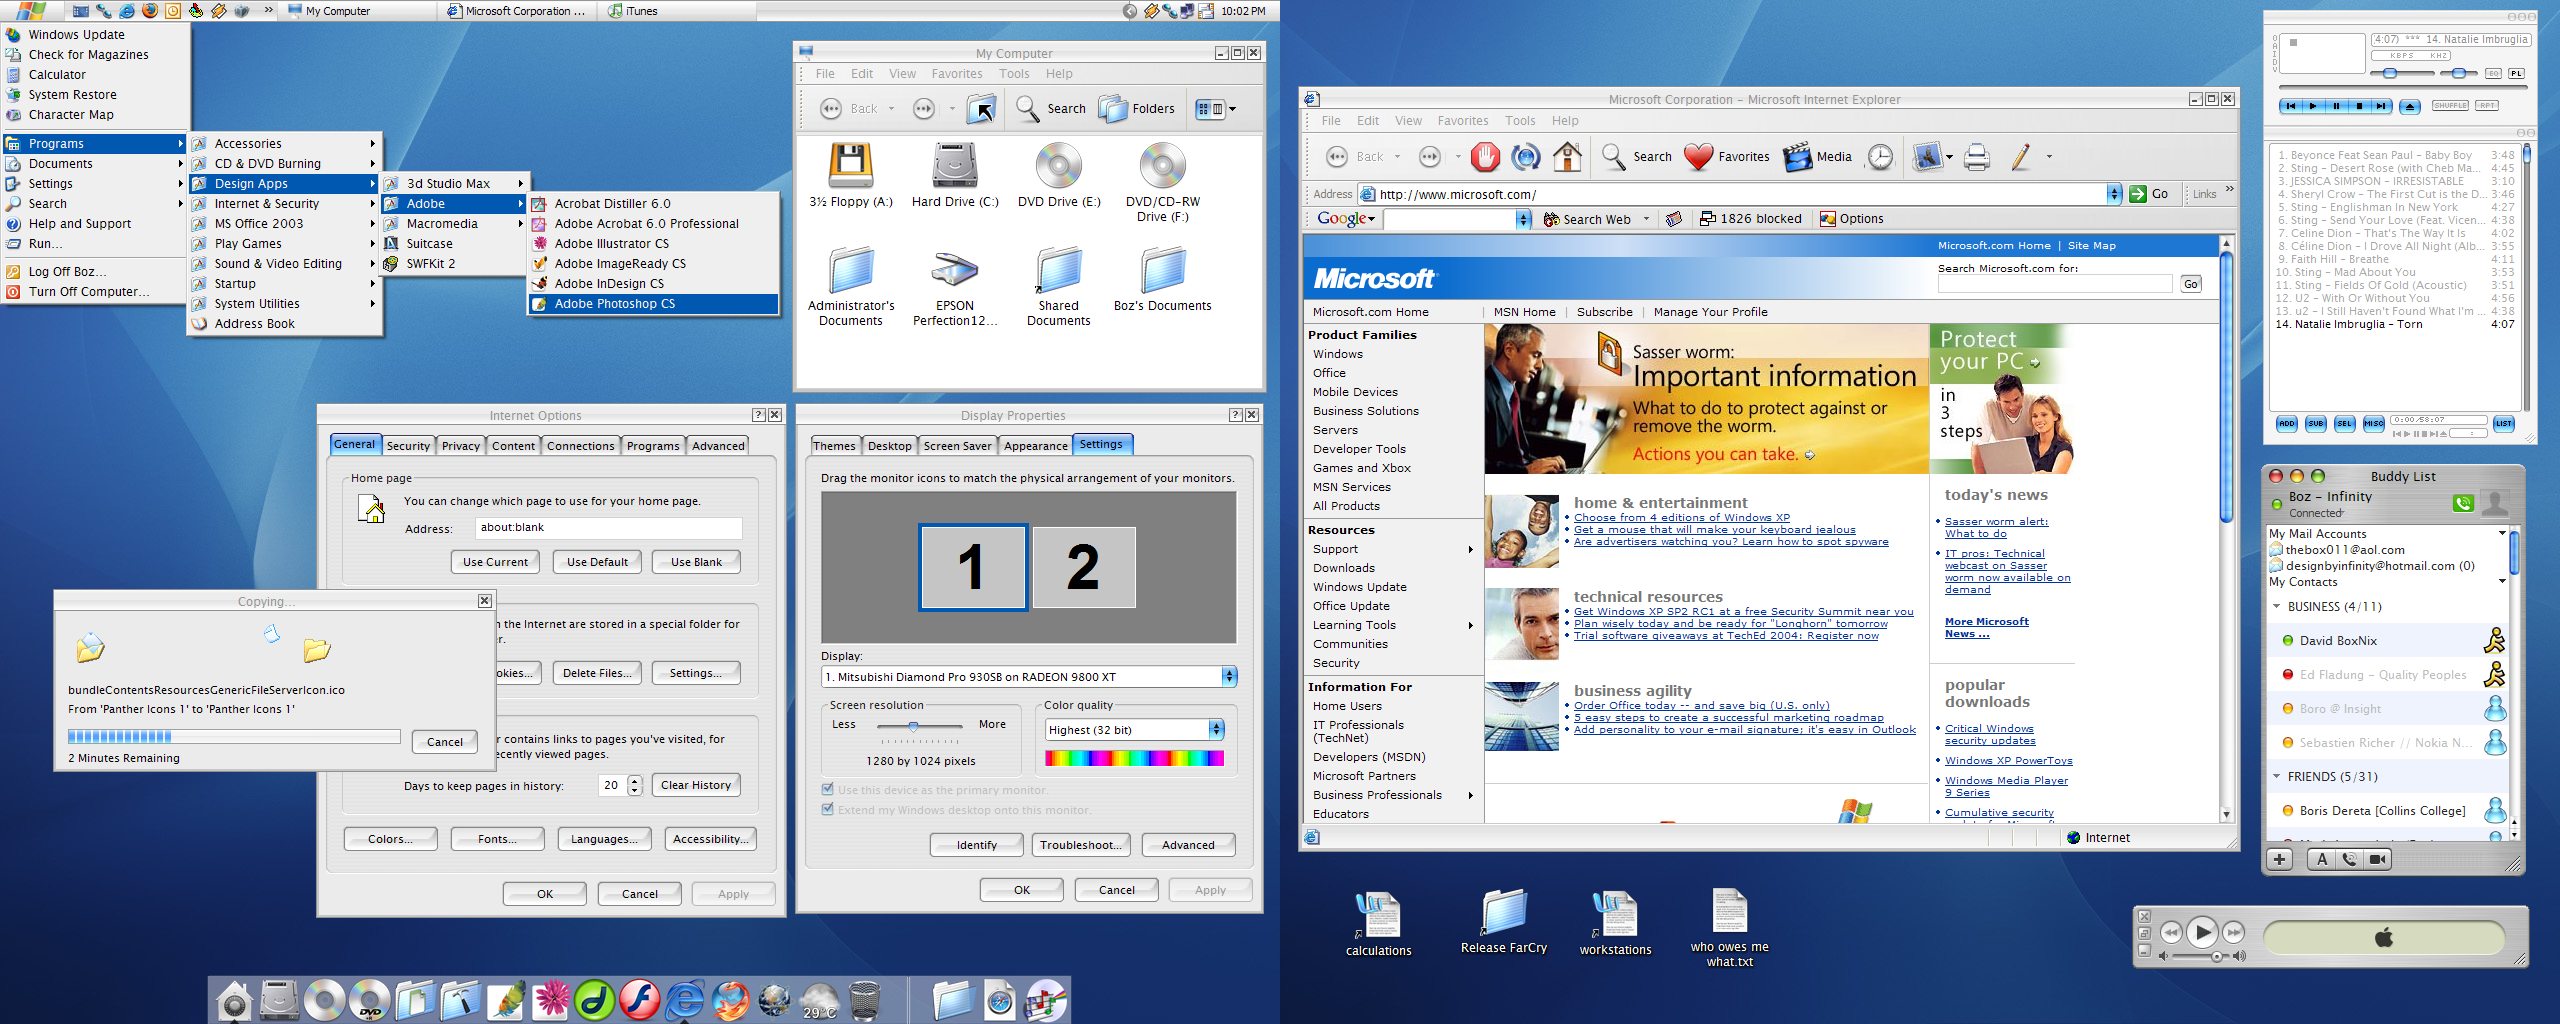Click the plus add button in Buddy List
This screenshot has height=1024, width=2560.
(2279, 859)
